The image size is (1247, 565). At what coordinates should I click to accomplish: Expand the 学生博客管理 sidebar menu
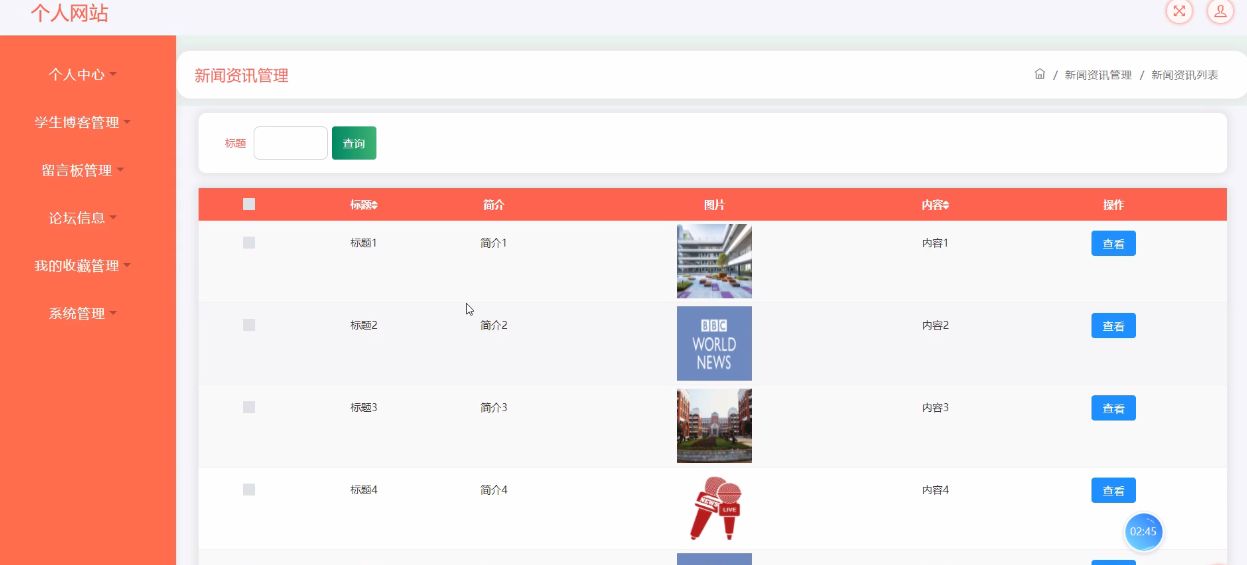[x=83, y=123]
